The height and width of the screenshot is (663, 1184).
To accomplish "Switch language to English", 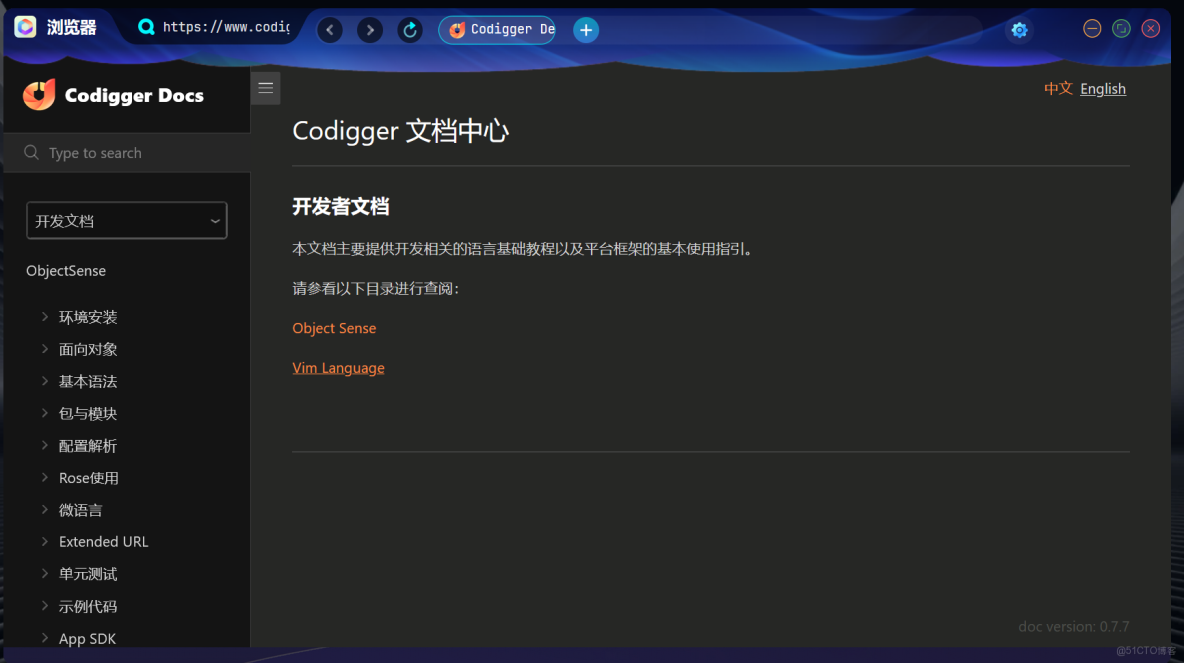I will pos(1103,88).
